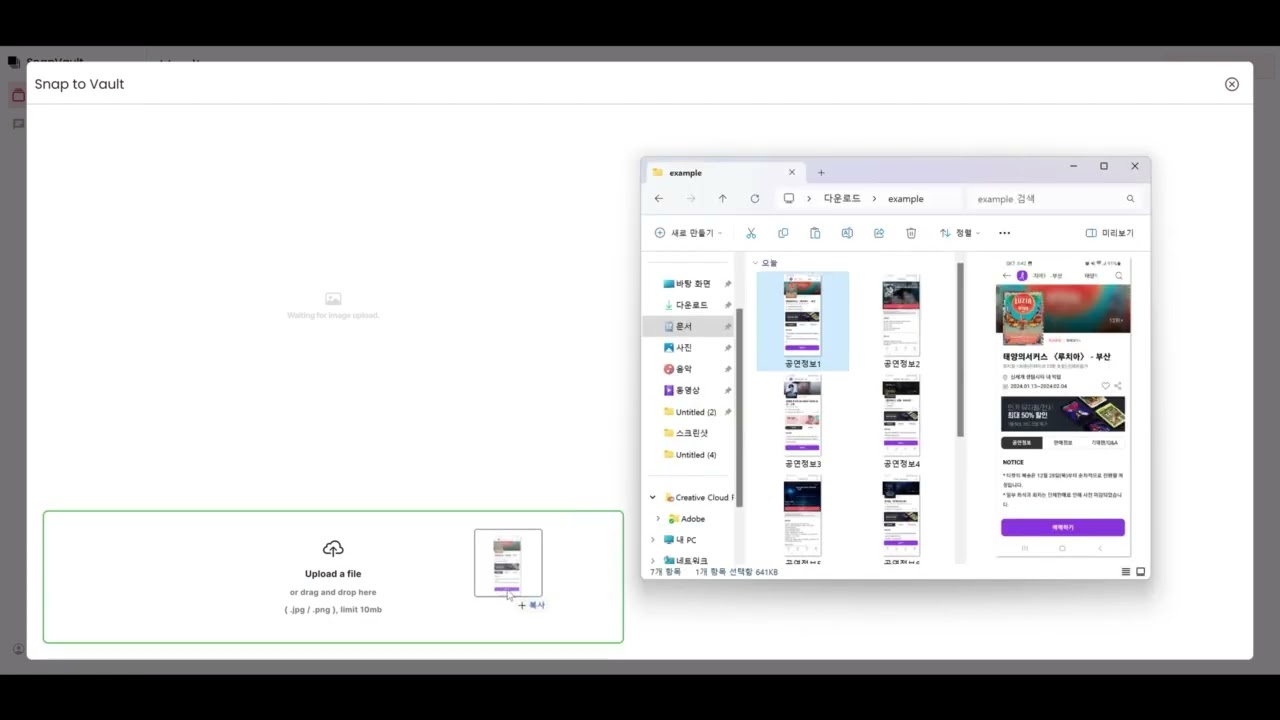Switch to details view icon in status bar
The height and width of the screenshot is (720, 1280).
pos(1126,572)
